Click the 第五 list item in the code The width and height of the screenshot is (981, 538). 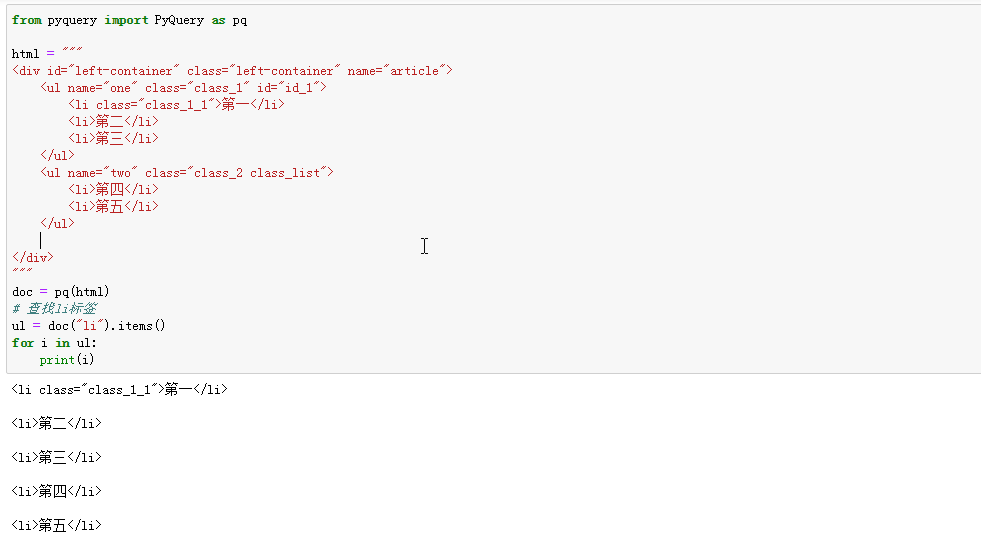point(113,207)
